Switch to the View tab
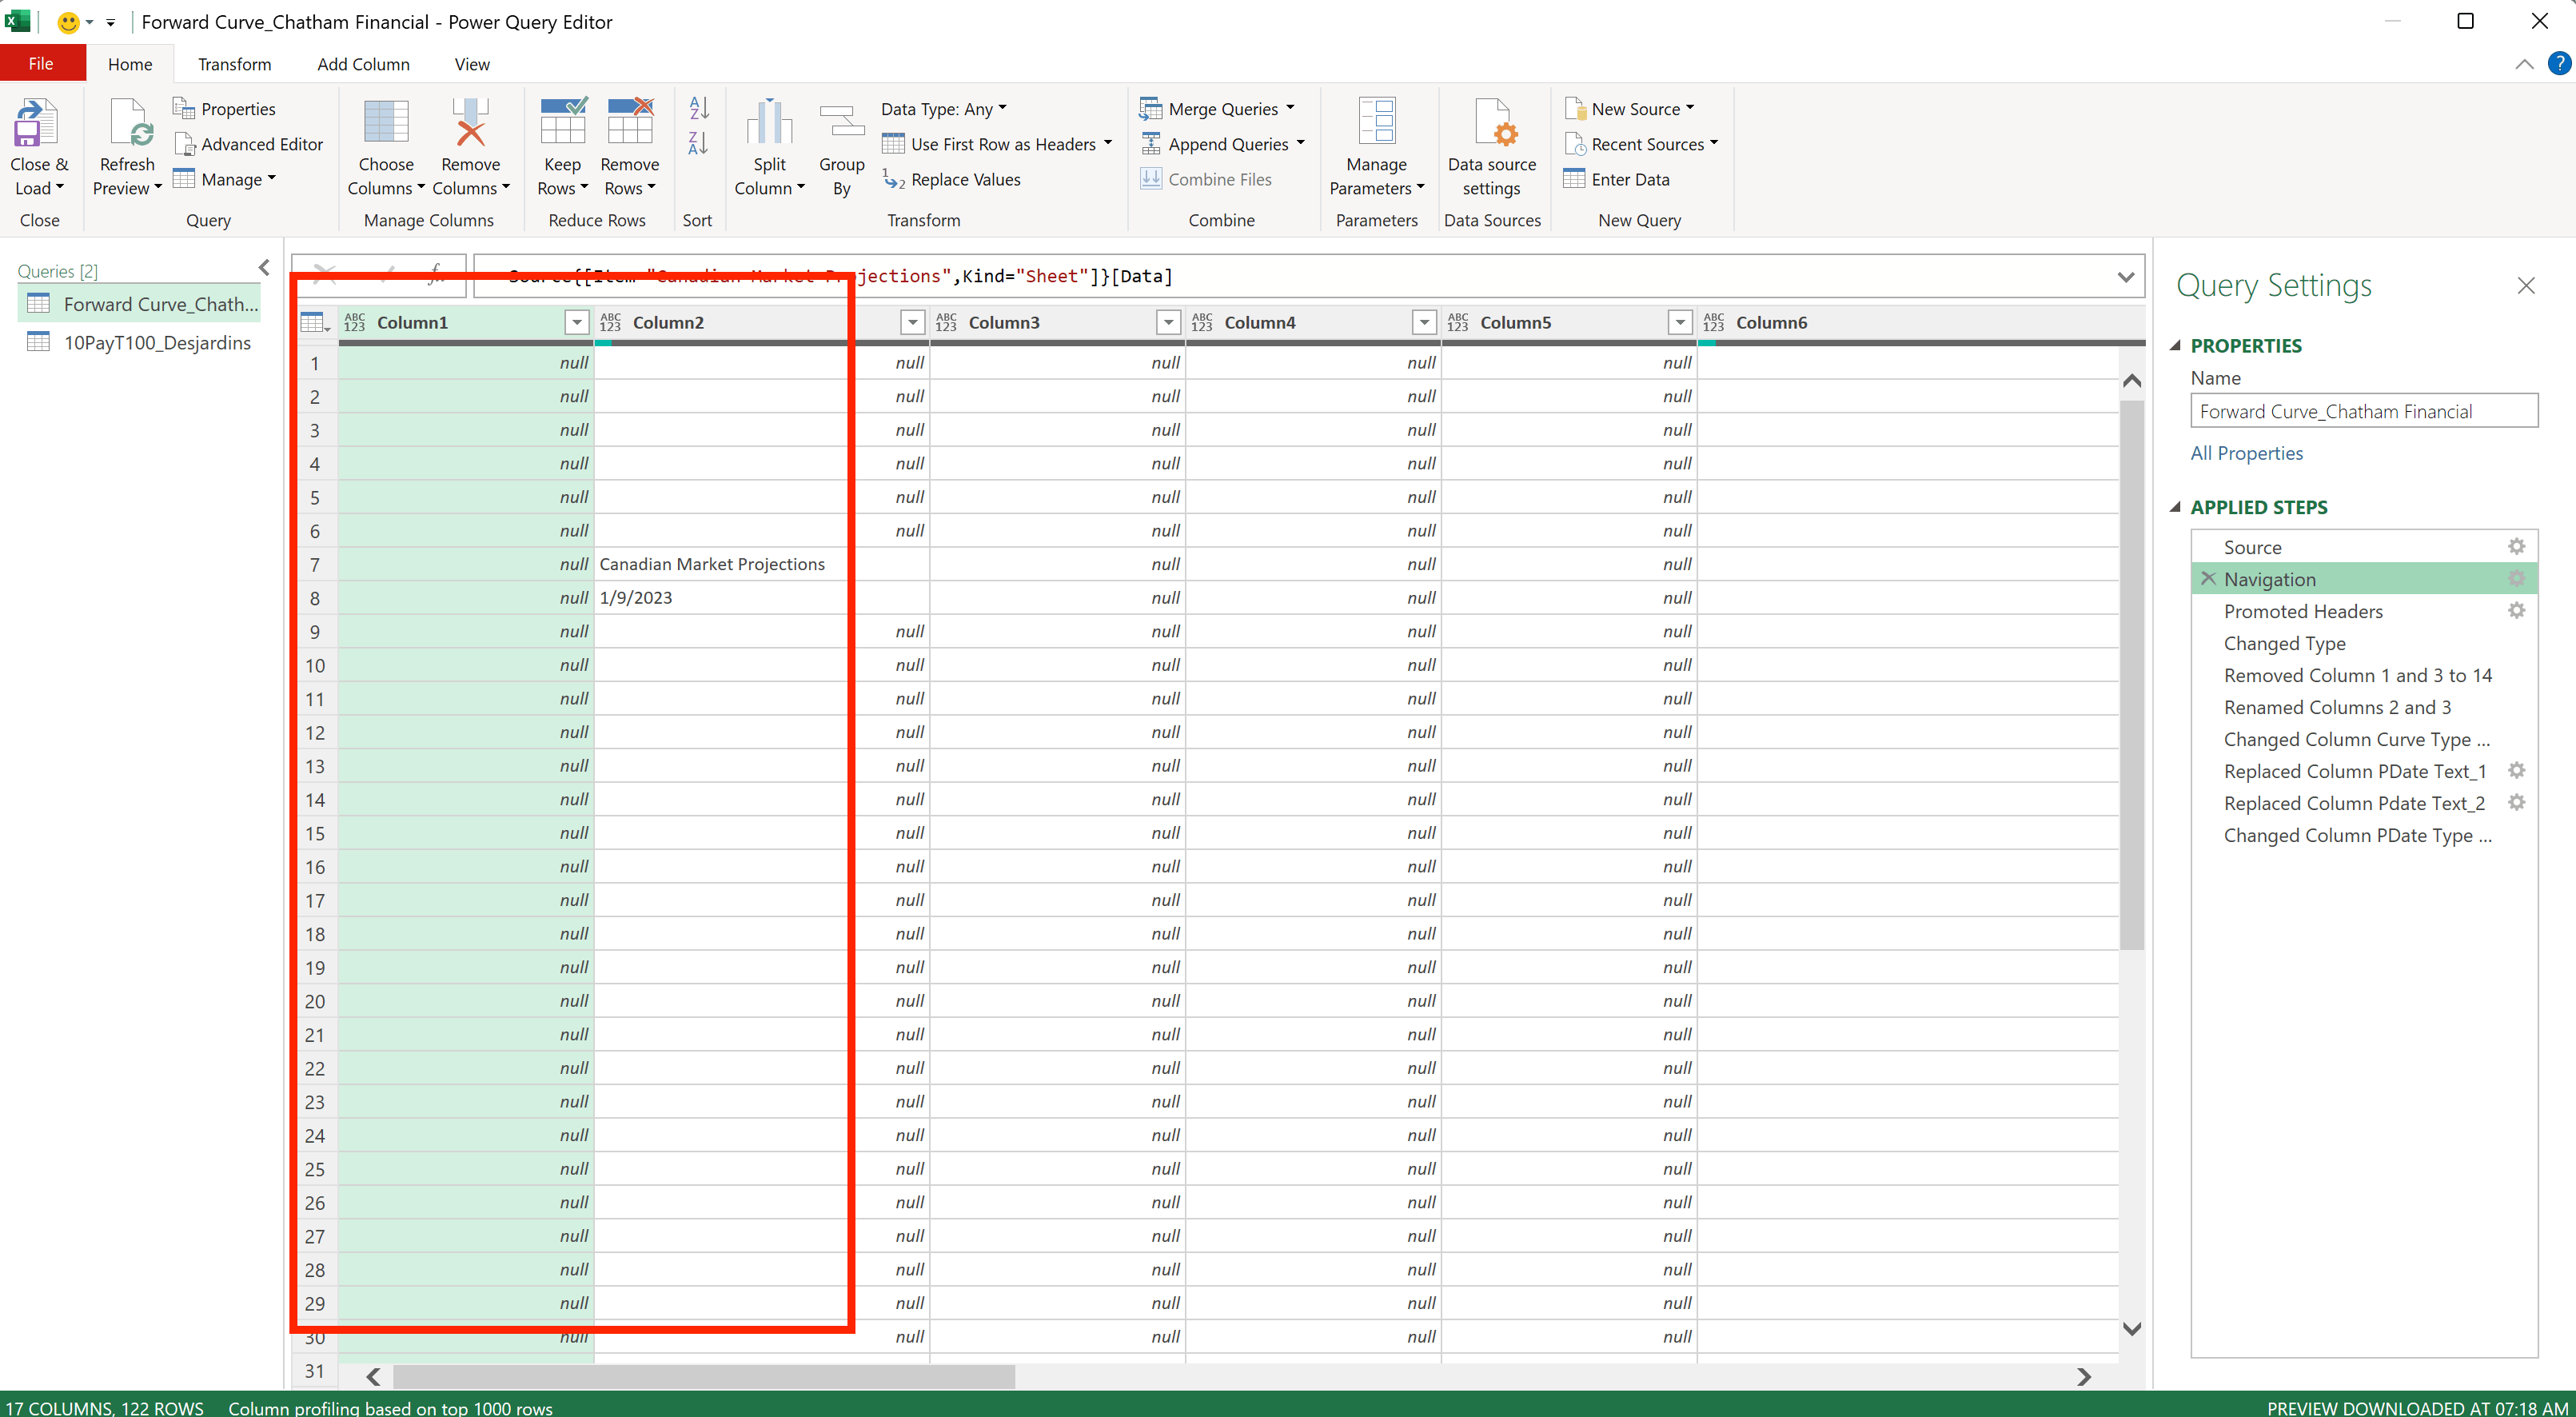This screenshot has height=1417, width=2576. point(472,64)
